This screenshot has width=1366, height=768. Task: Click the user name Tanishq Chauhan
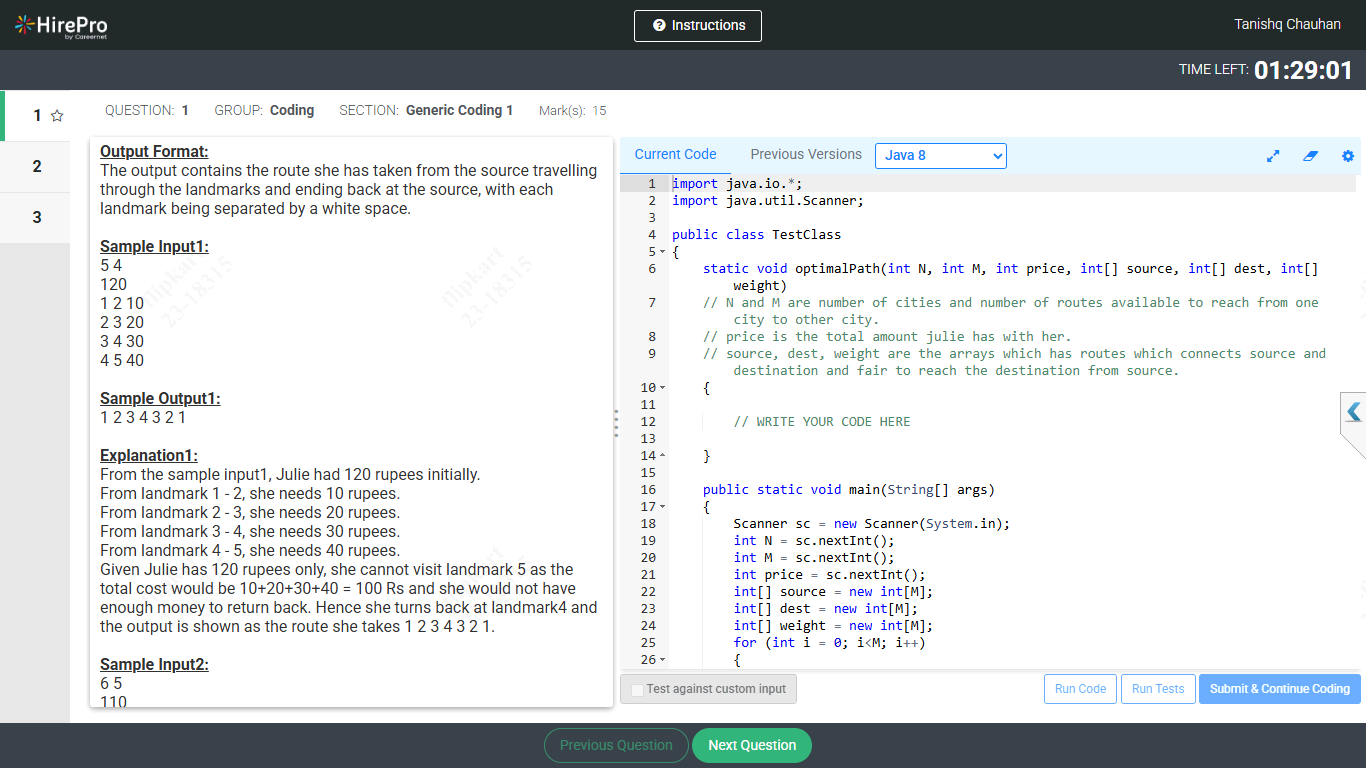tap(1288, 24)
